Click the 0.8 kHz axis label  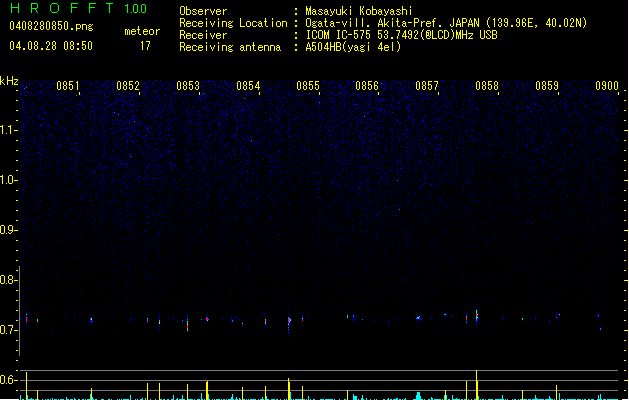tap(8, 280)
